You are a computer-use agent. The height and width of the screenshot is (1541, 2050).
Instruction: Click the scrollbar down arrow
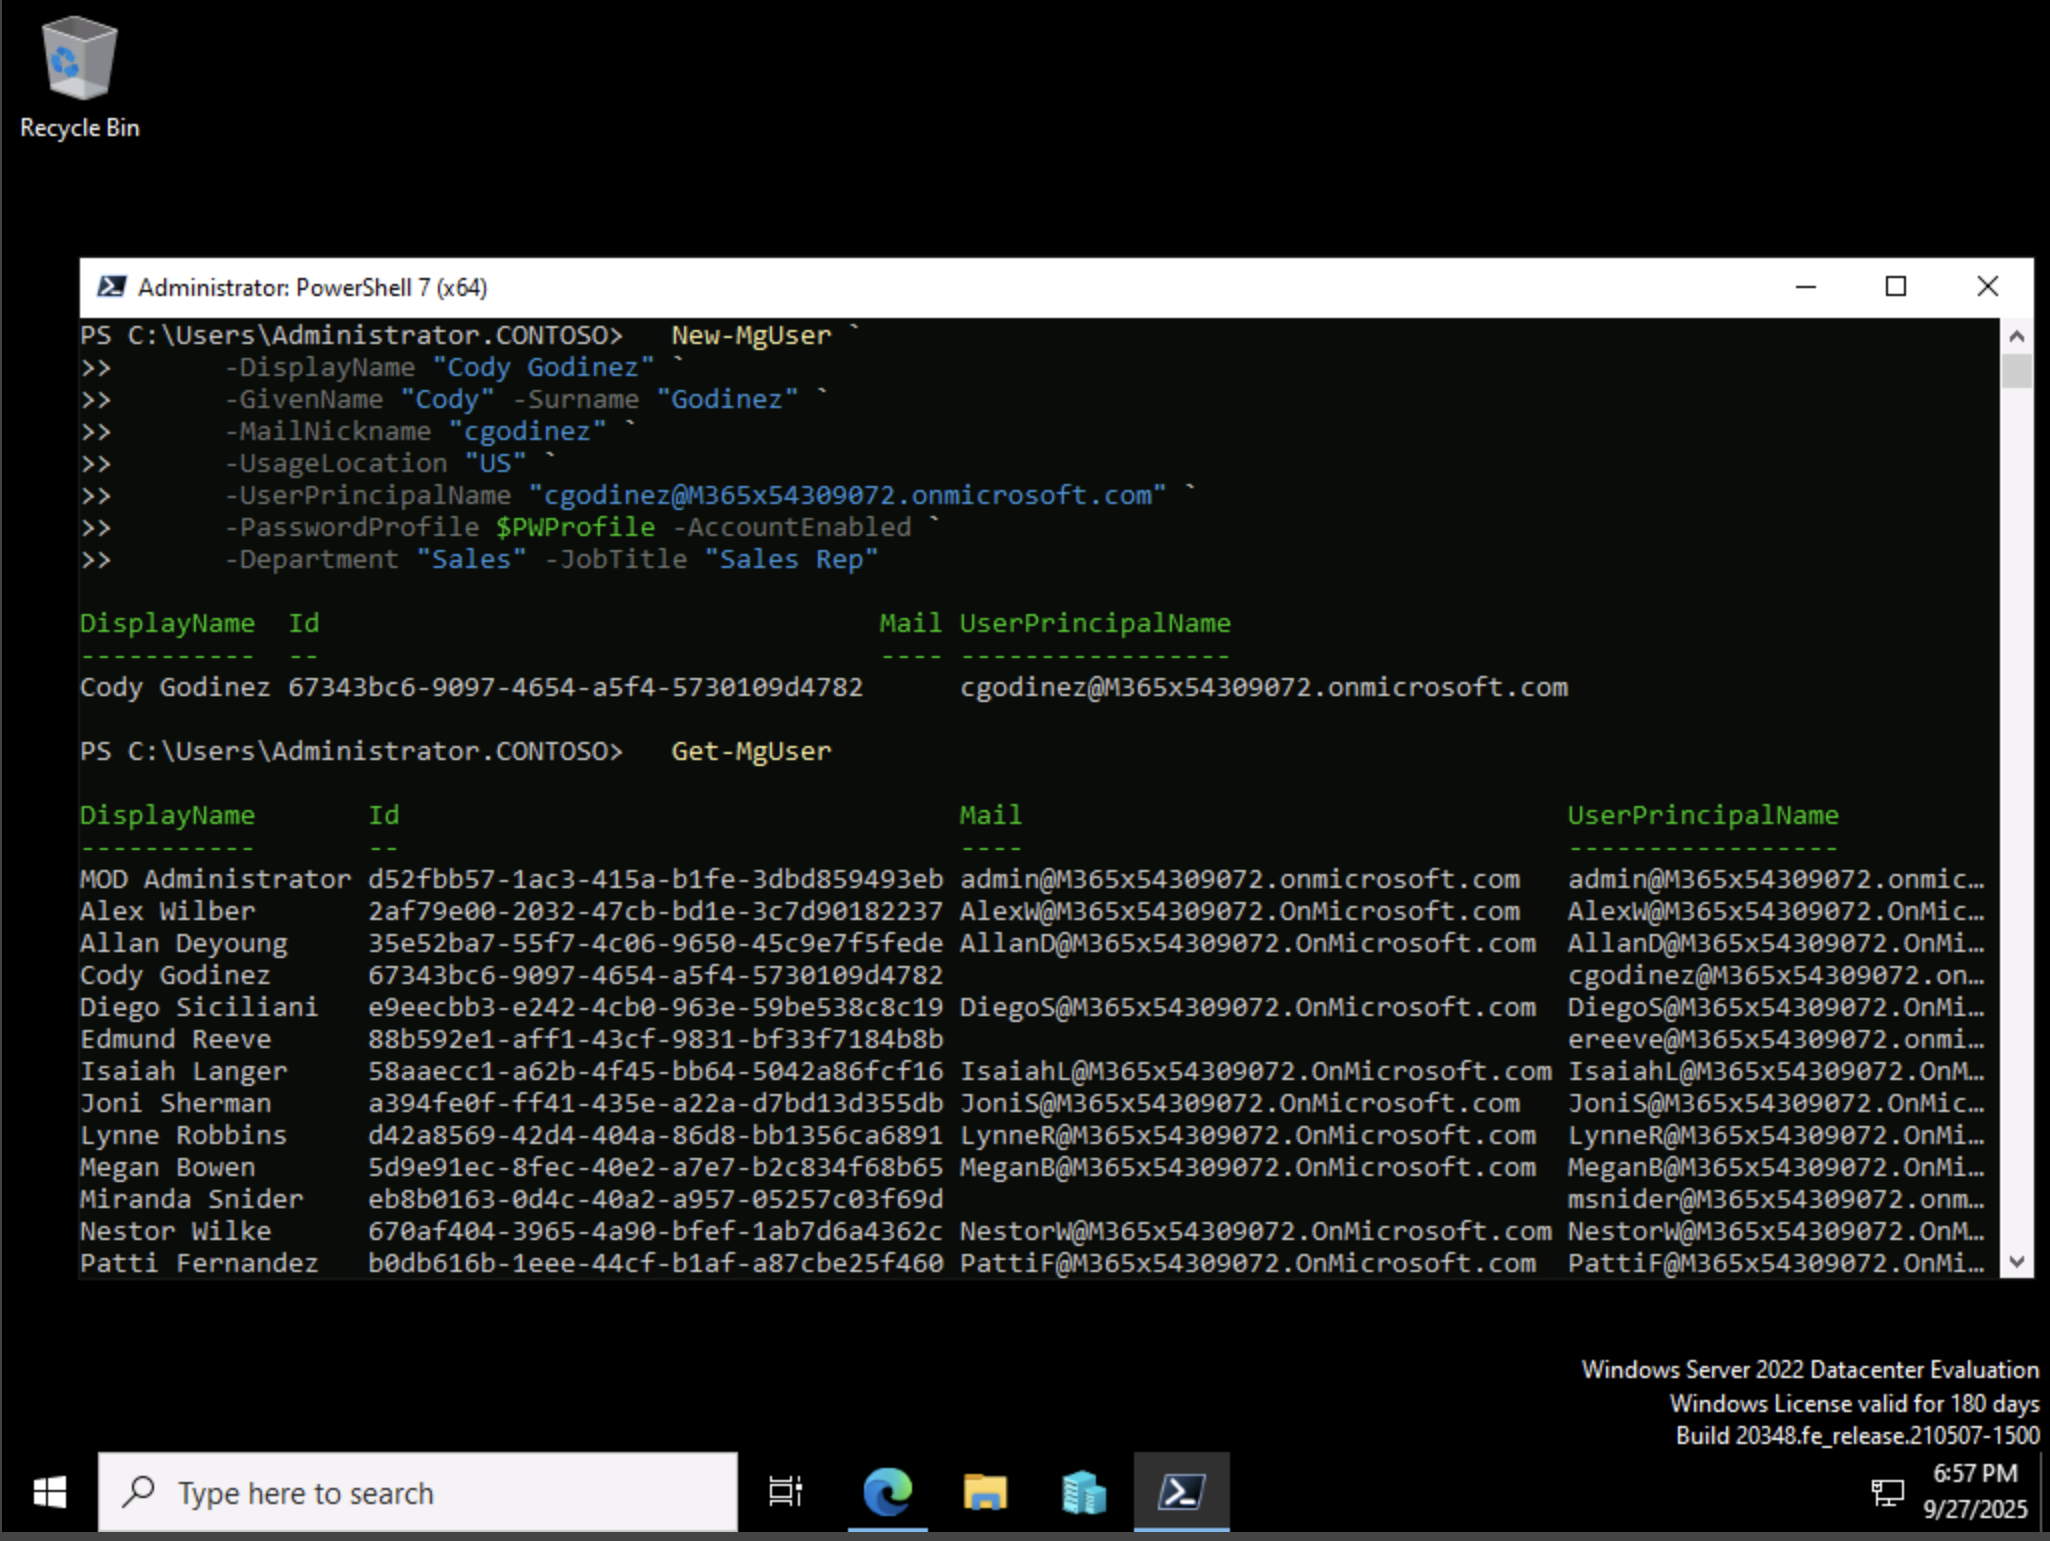(x=2019, y=1260)
